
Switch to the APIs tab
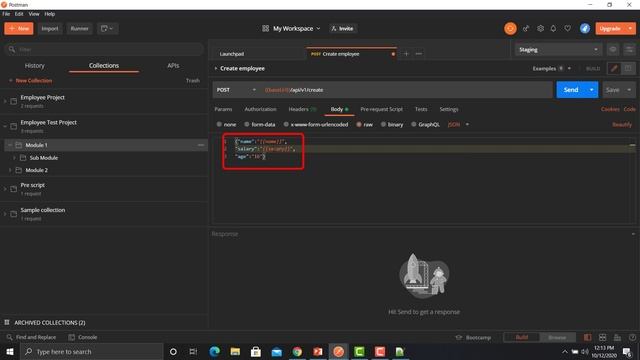[173, 66]
